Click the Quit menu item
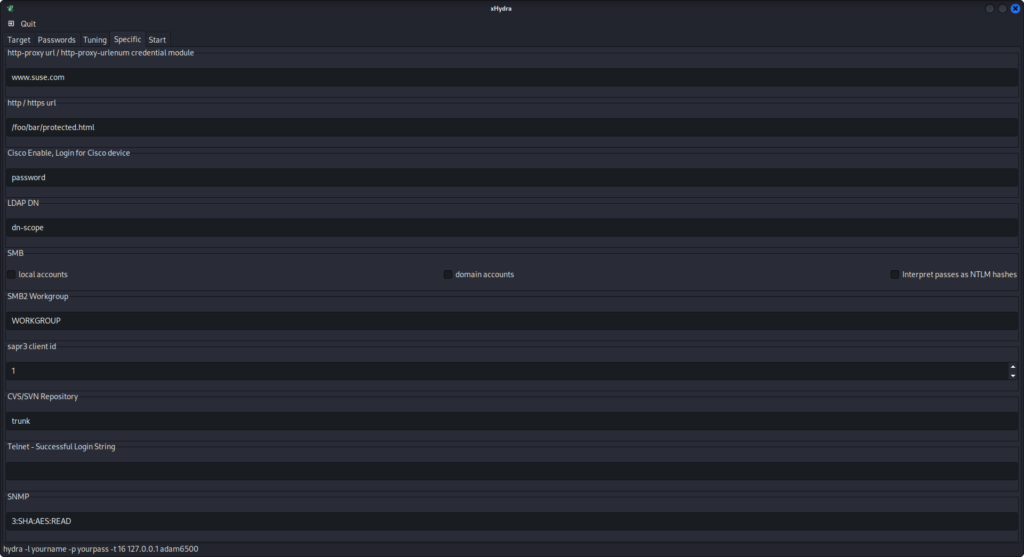1024x557 pixels. coord(28,24)
